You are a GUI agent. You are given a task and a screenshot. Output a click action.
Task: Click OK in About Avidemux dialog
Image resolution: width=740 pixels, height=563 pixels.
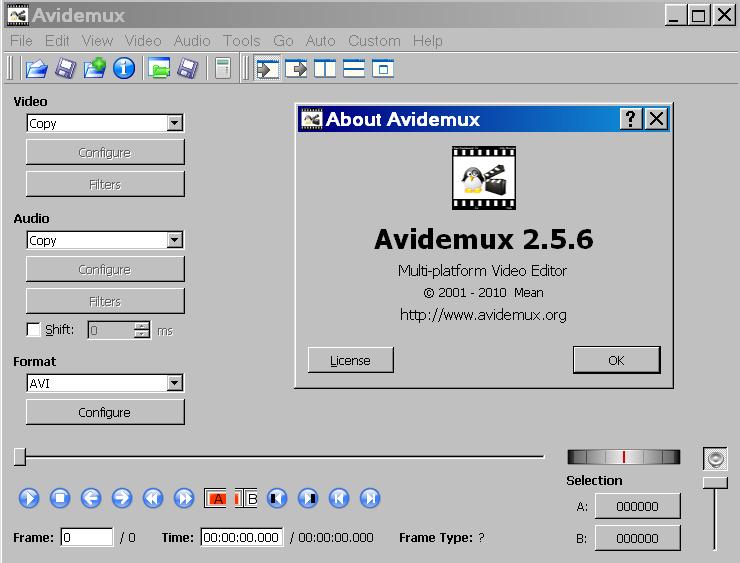(x=616, y=360)
